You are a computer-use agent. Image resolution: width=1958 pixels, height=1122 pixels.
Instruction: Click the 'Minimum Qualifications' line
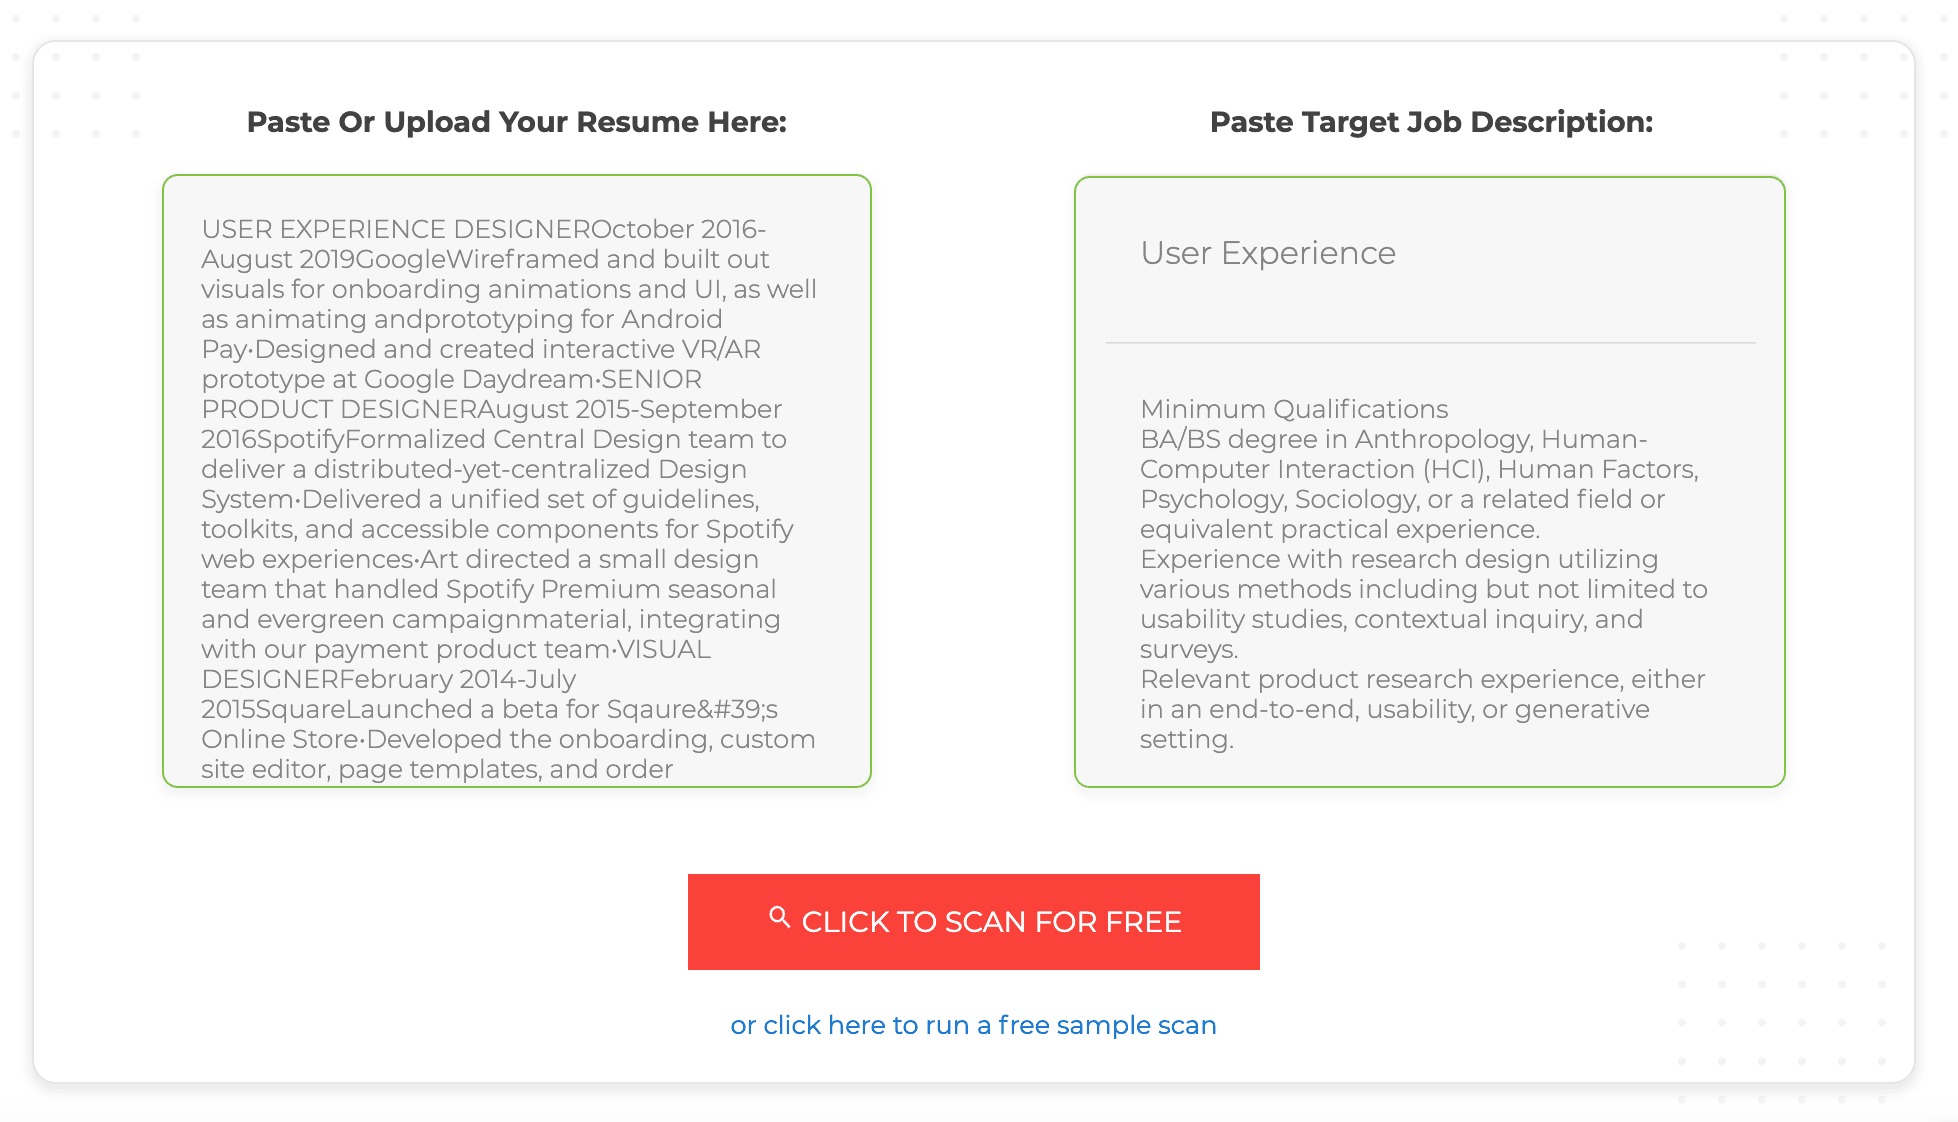pos(1293,409)
